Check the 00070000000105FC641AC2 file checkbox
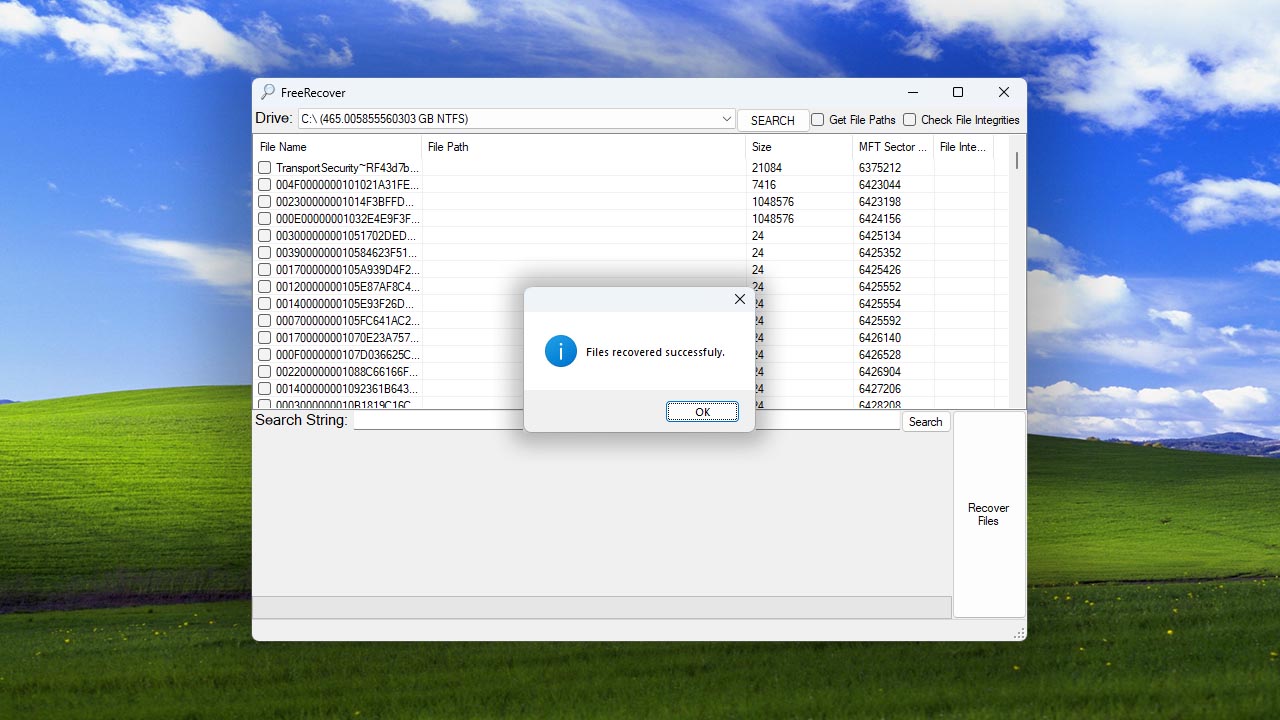The image size is (1280, 720). pyautogui.click(x=265, y=321)
